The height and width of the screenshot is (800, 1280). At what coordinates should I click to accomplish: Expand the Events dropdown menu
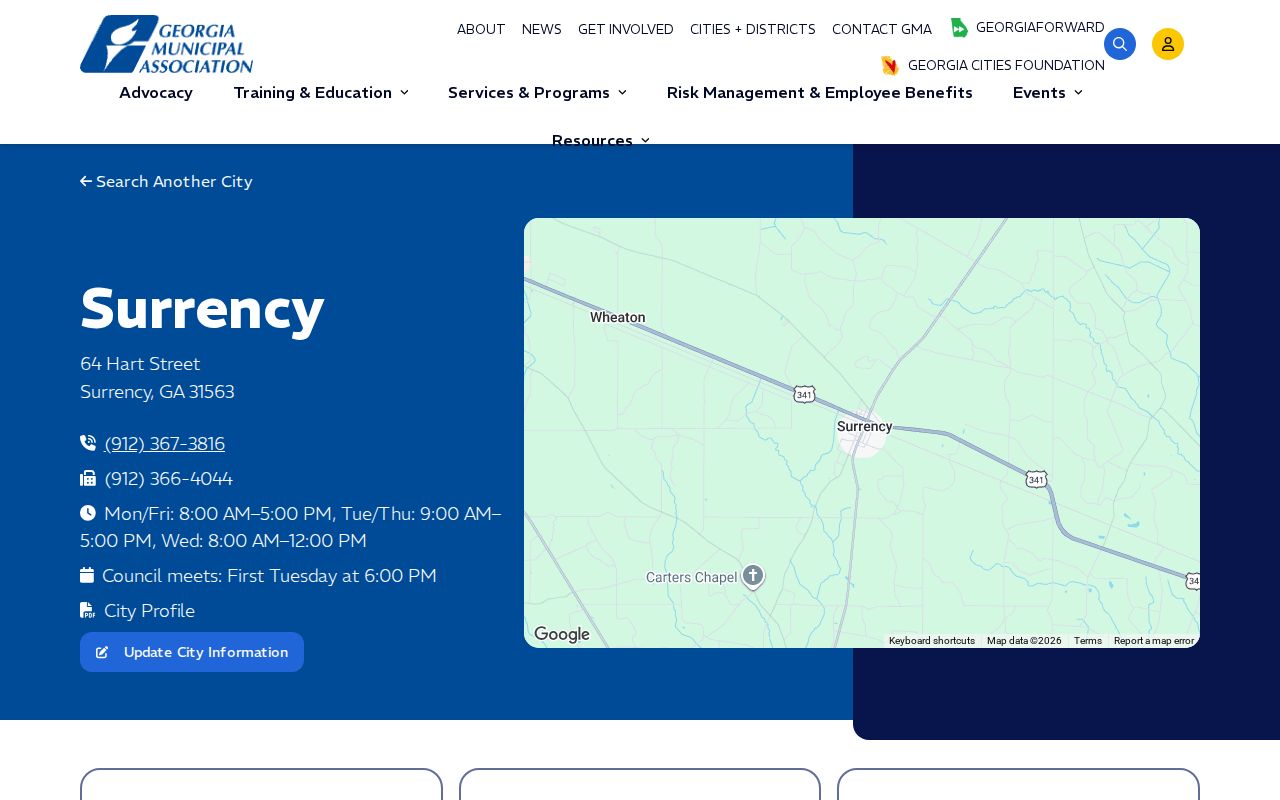point(1048,93)
